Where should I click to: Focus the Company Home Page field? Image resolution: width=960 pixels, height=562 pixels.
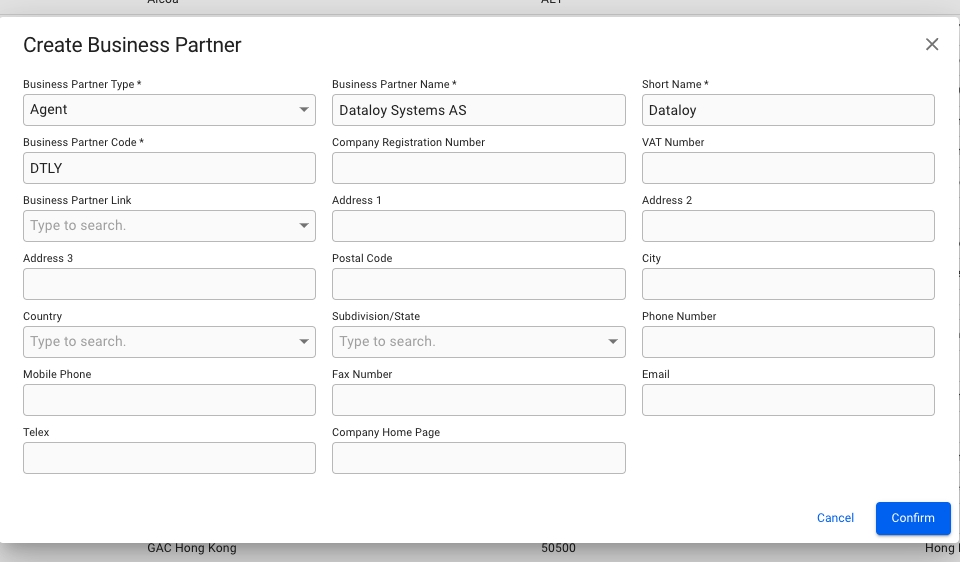[x=478, y=458]
